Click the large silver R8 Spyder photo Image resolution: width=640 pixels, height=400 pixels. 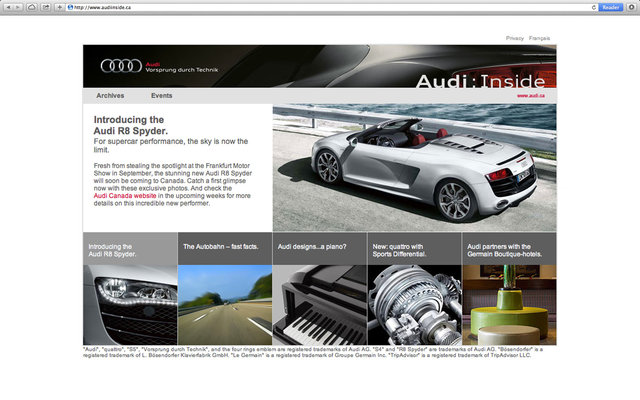pos(414,168)
